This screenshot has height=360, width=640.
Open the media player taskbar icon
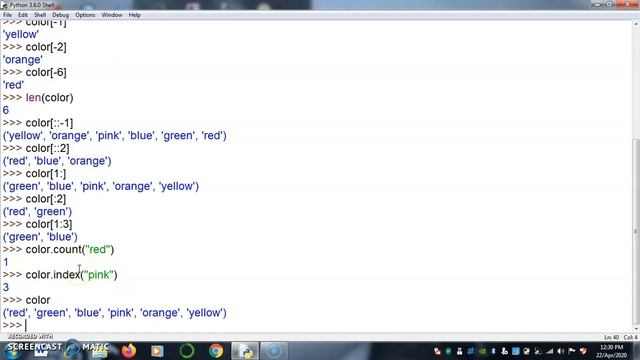[157, 351]
